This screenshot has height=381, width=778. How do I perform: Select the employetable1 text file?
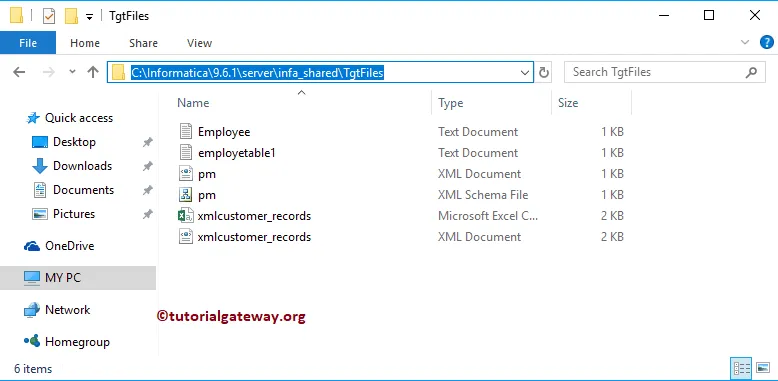point(237,153)
